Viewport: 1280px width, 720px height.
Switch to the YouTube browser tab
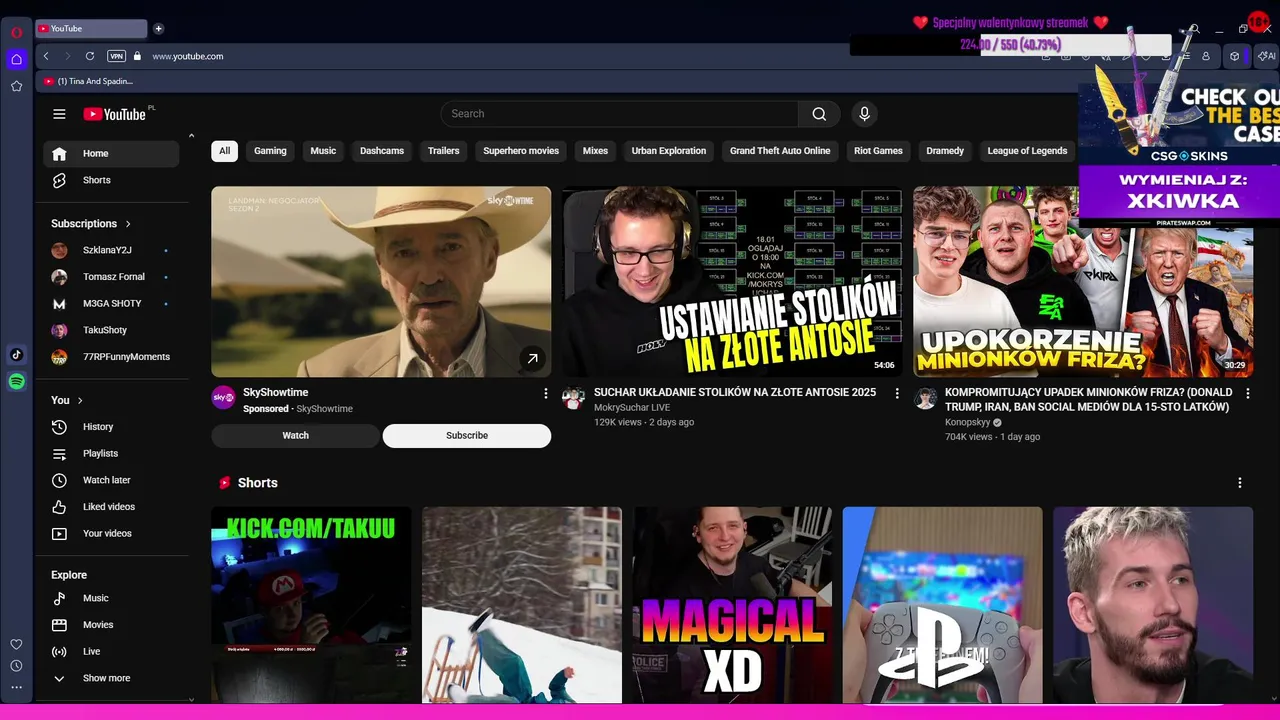[x=91, y=29]
